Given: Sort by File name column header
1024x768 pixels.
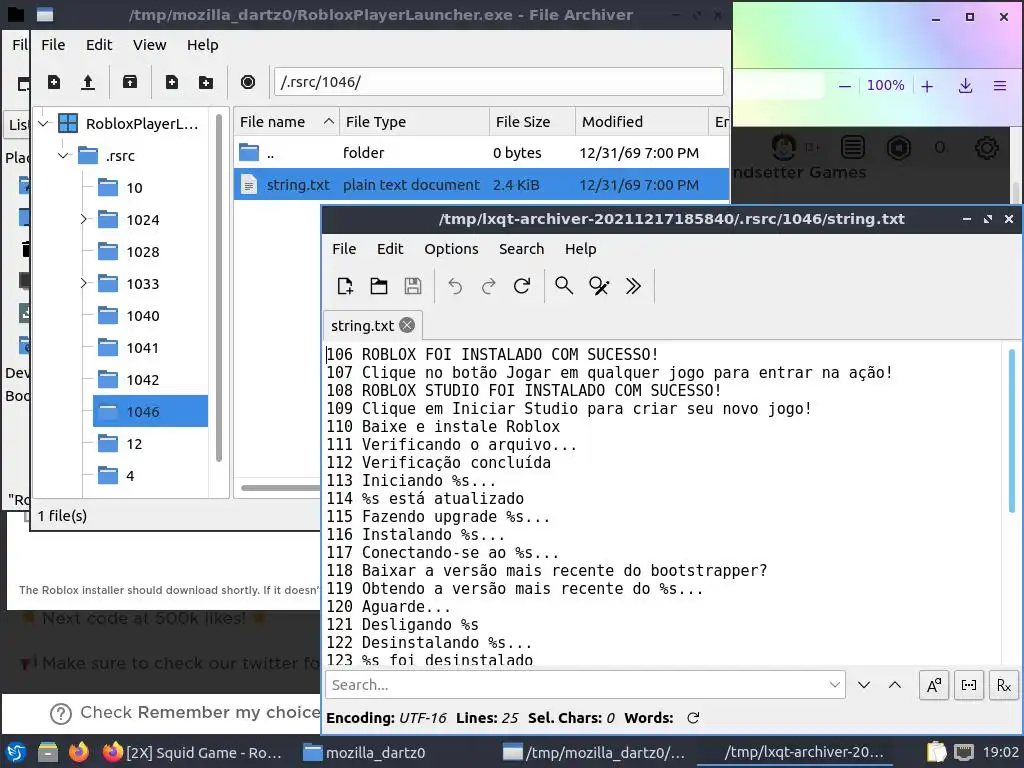Looking at the screenshot, I should 286,122.
